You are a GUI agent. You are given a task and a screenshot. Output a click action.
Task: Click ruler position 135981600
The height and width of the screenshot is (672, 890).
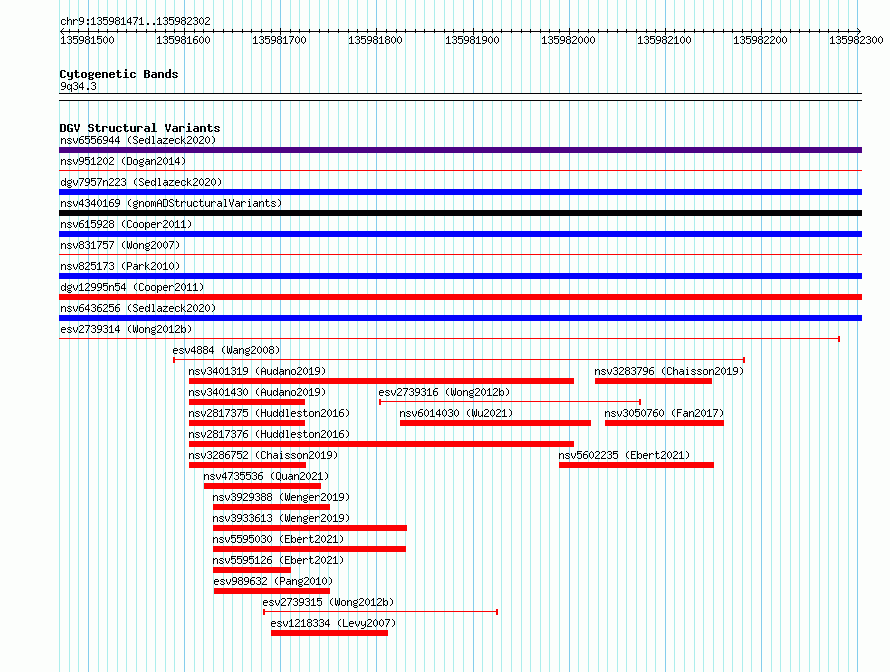(x=183, y=40)
